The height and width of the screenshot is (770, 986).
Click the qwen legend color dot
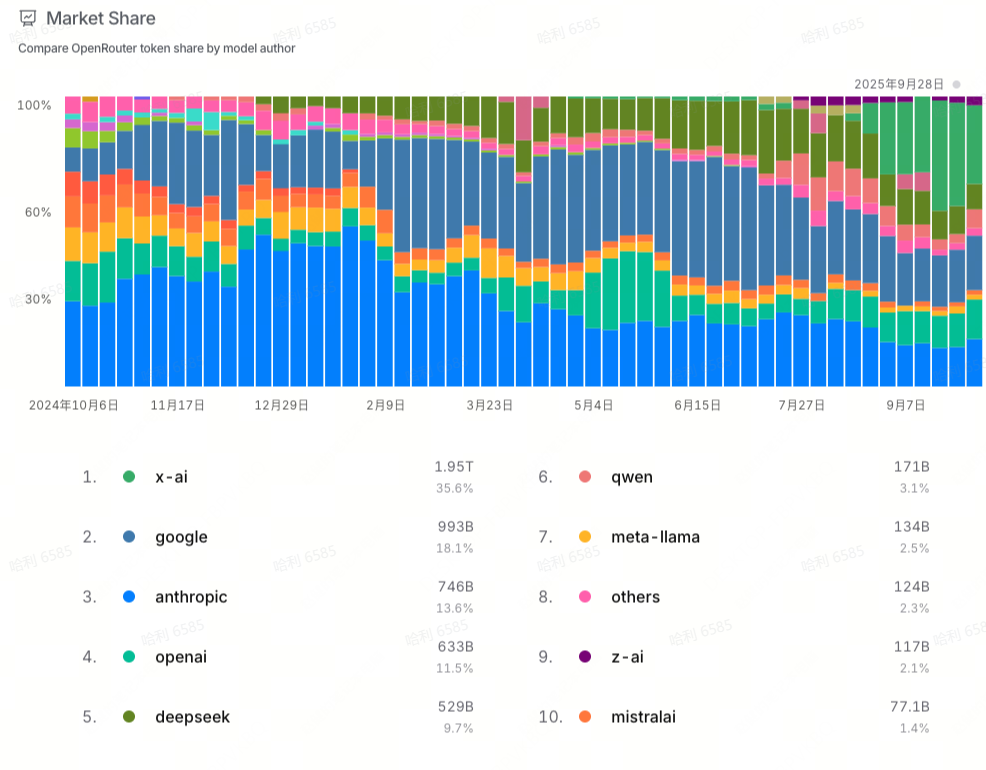click(585, 477)
